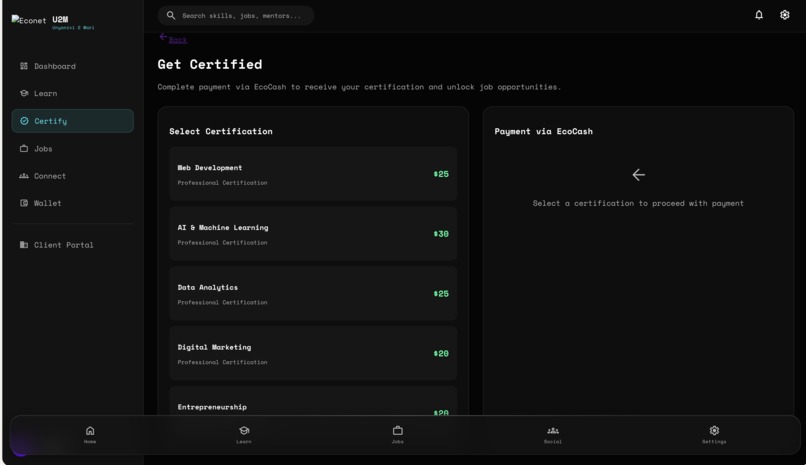
Task: Click the $30 price for AI & Machine Learning
Action: point(441,234)
